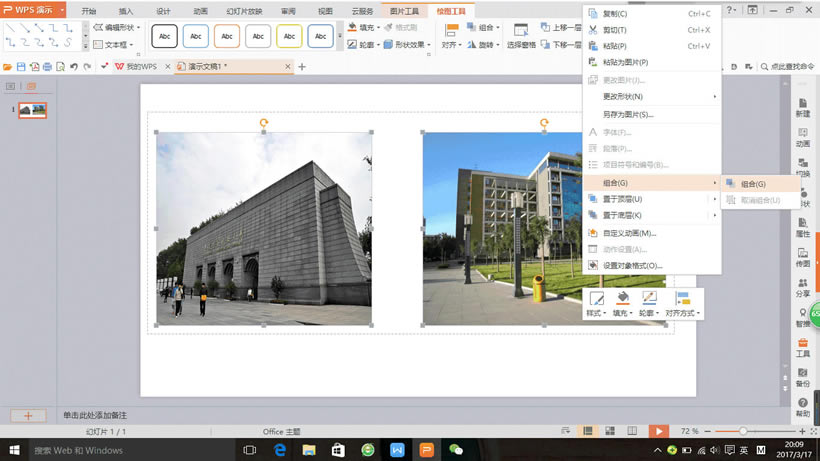Click the Save icon in quick access bar
The height and width of the screenshot is (461, 820).
click(x=21, y=67)
